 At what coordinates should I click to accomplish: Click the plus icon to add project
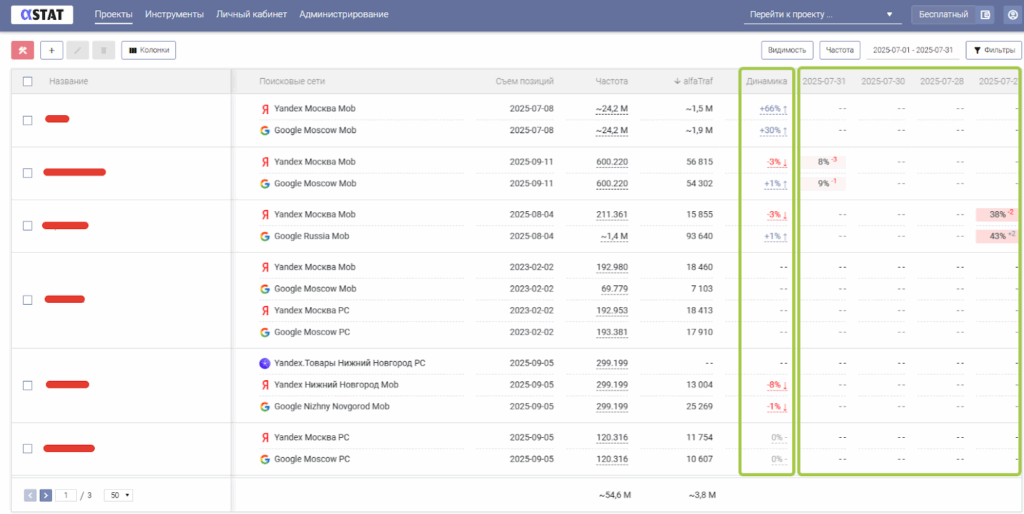coord(51,50)
